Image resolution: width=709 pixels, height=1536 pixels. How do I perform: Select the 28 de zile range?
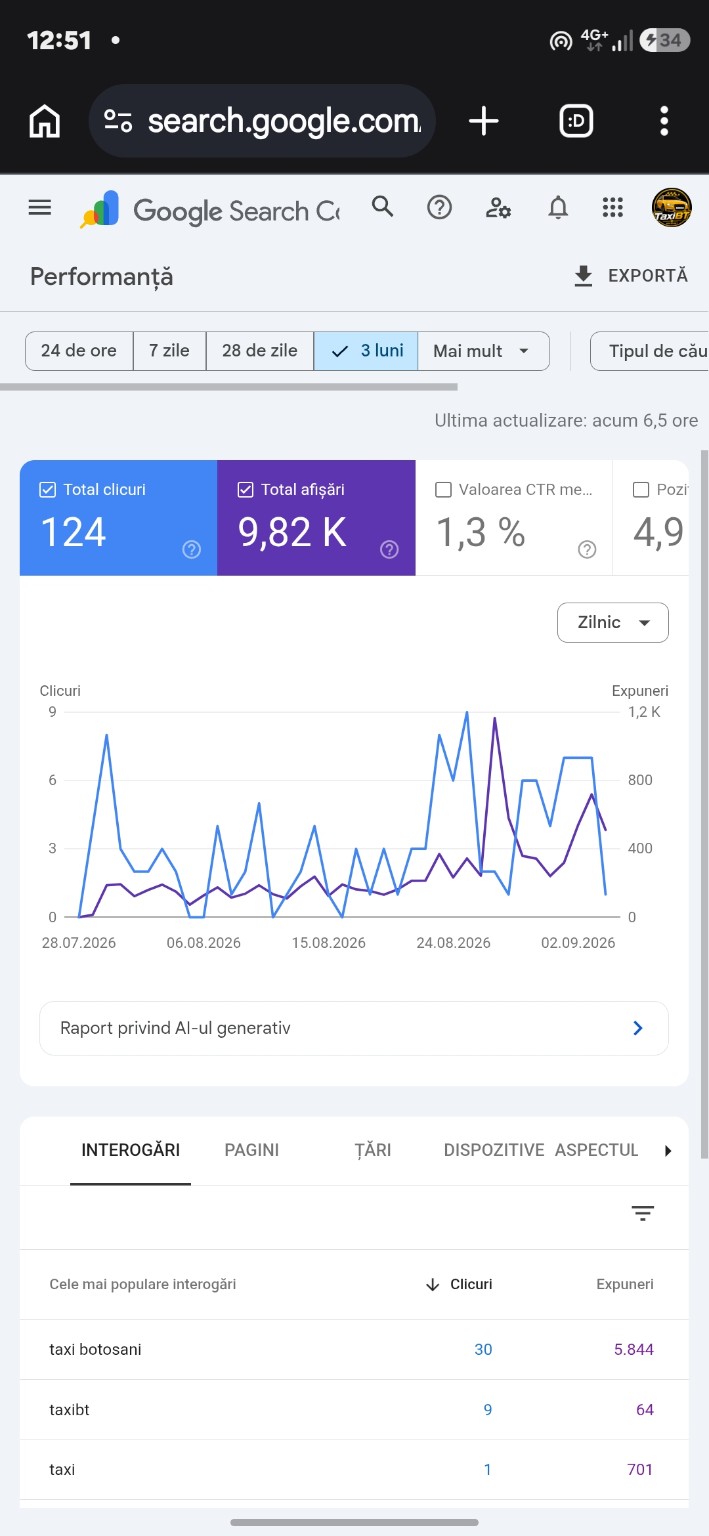click(260, 351)
